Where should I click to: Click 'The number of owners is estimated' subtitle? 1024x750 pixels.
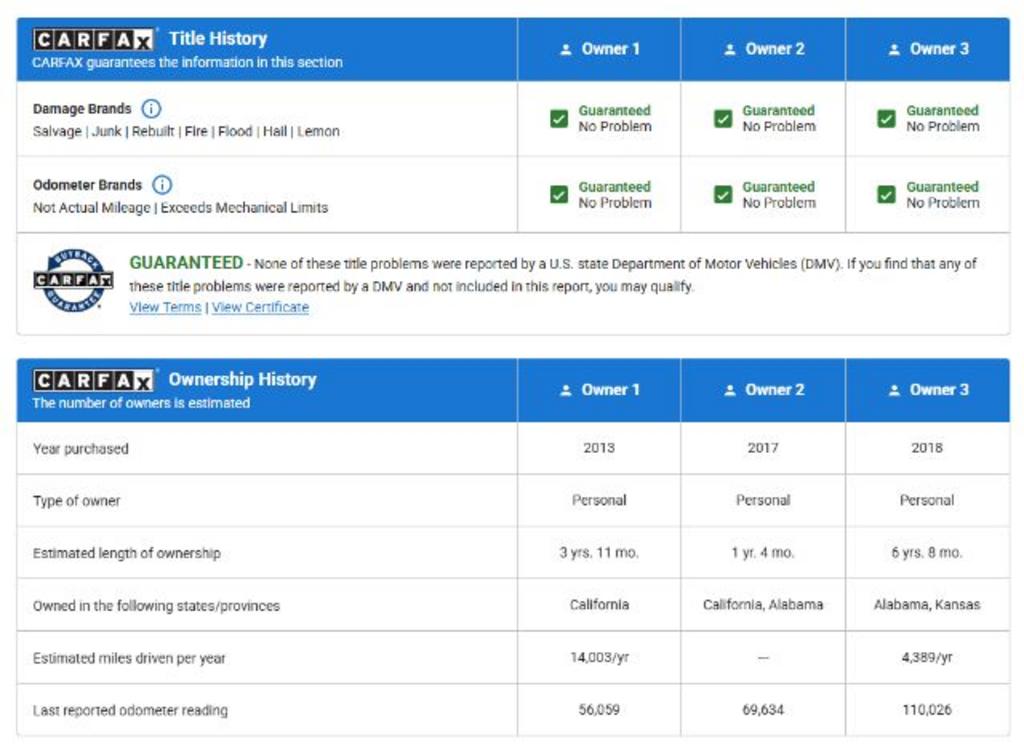[x=141, y=403]
